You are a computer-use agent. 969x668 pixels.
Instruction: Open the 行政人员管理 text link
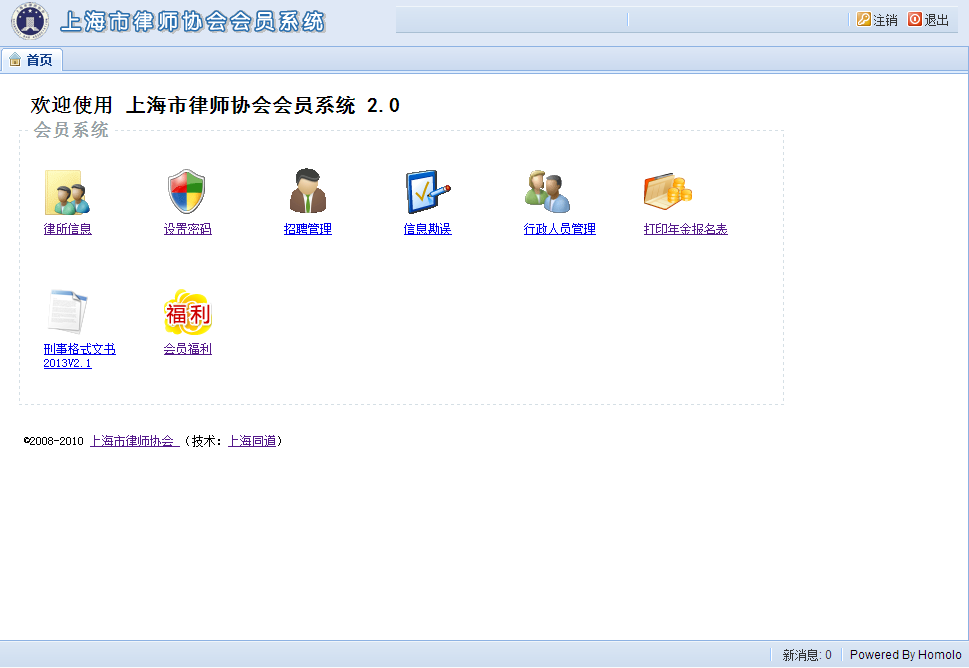pyautogui.click(x=560, y=229)
